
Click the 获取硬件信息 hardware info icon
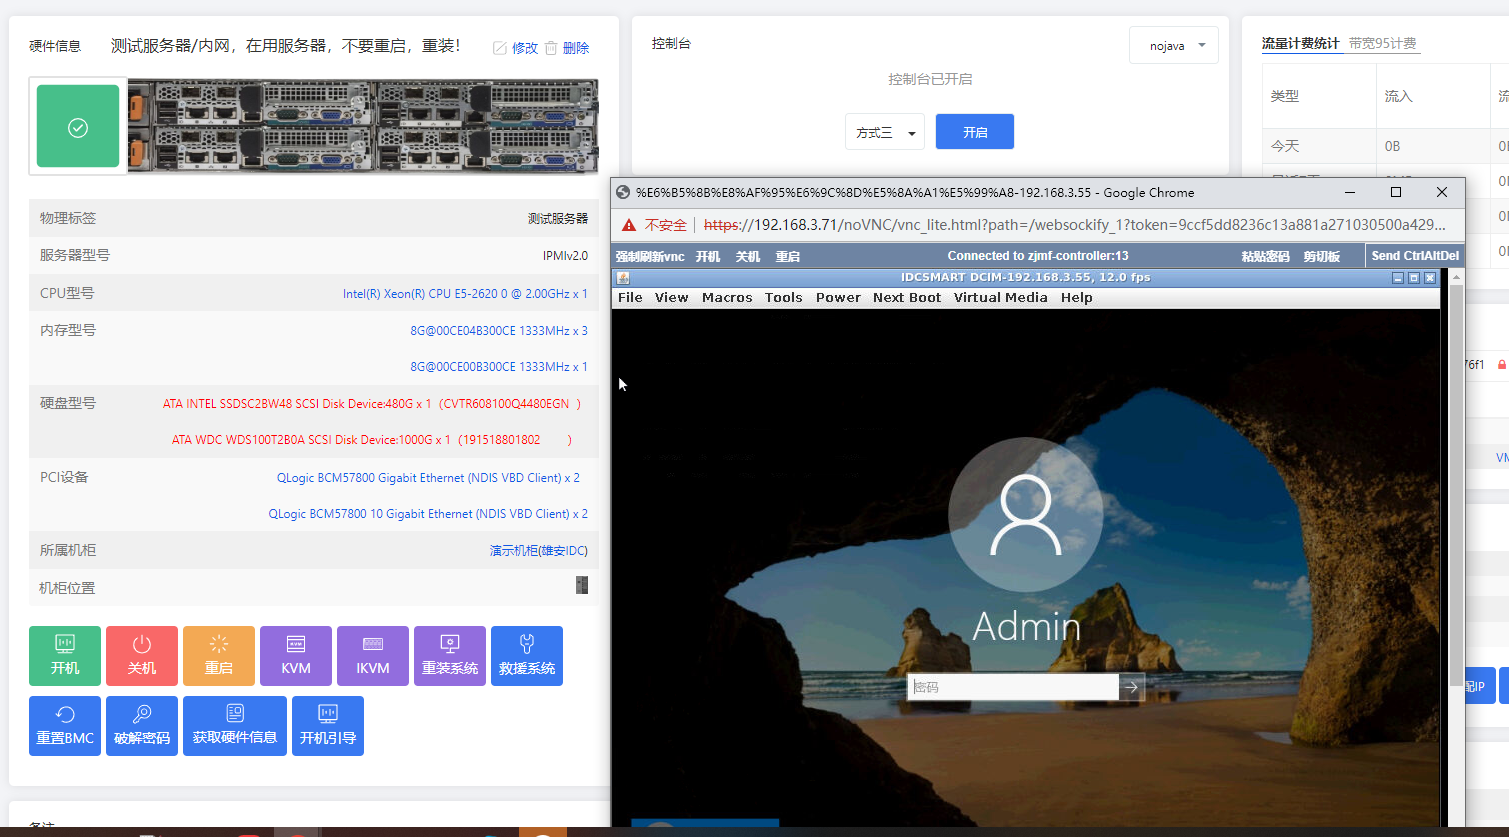tap(234, 725)
